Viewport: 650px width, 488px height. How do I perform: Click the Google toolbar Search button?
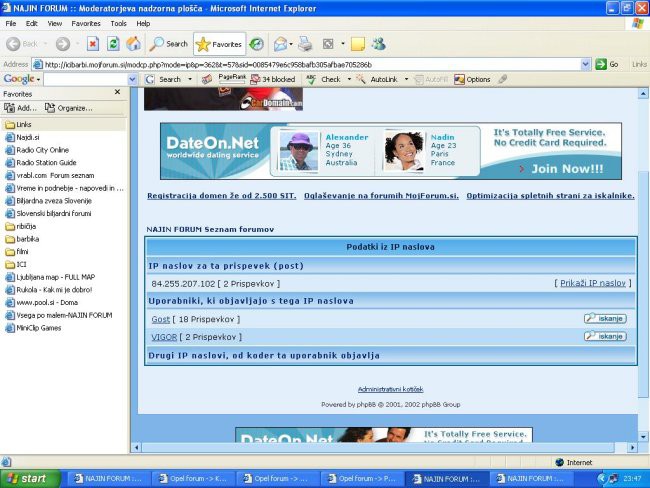click(164, 79)
